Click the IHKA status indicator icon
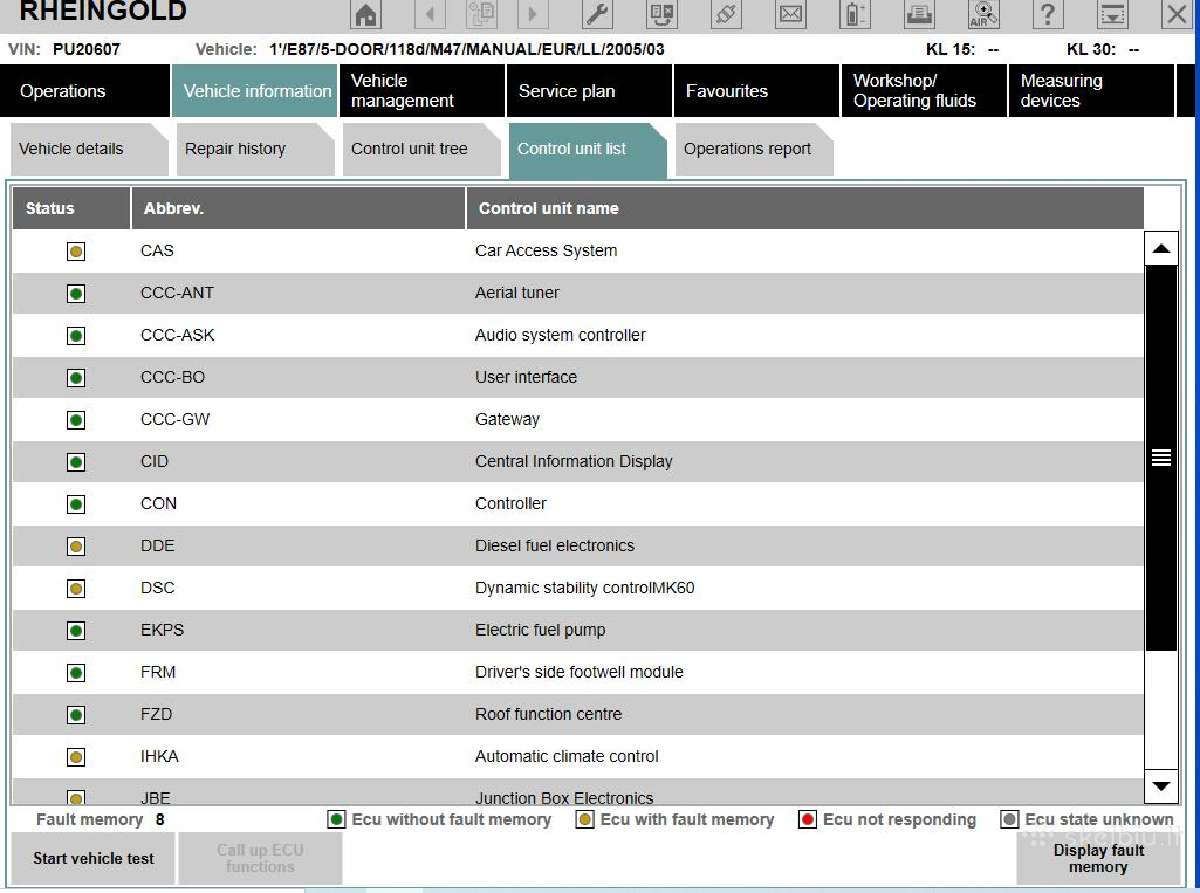This screenshot has height=893, width=1200. [76, 757]
